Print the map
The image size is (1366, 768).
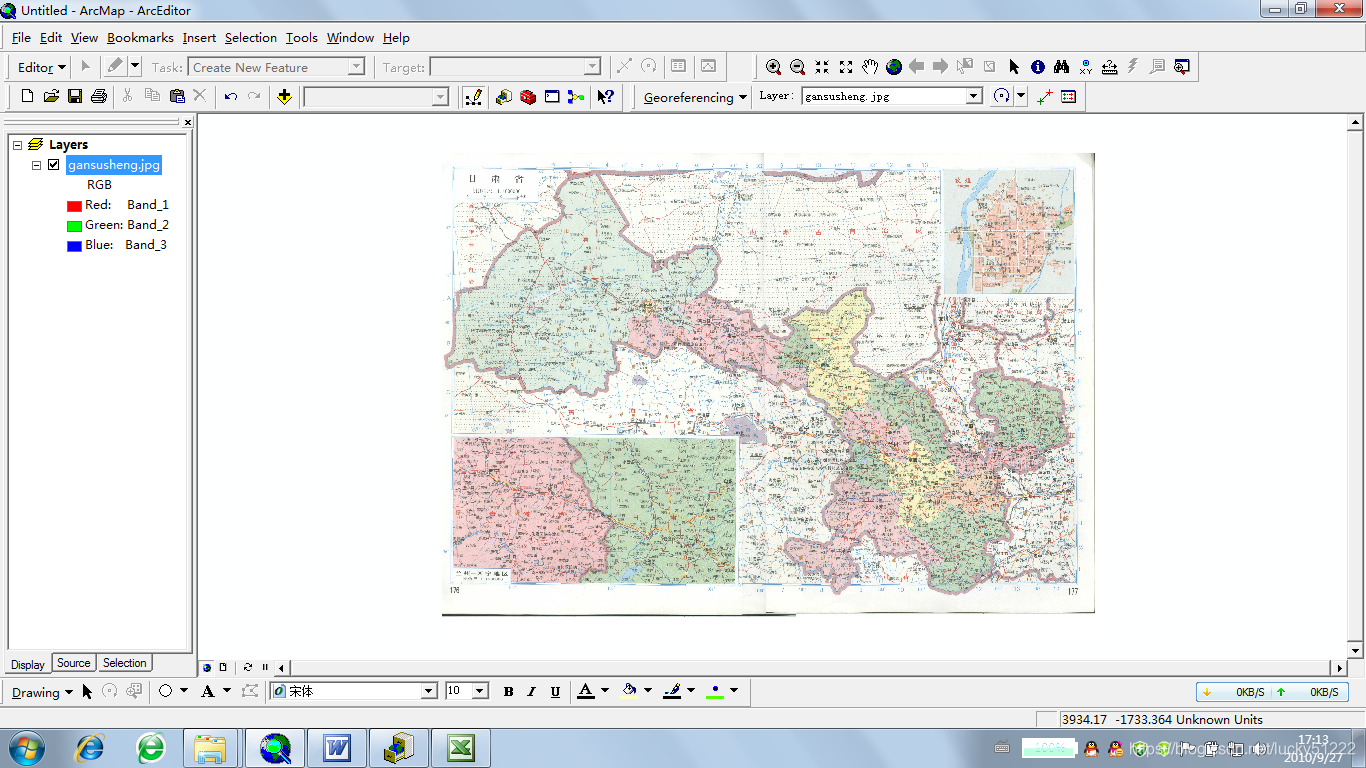99,96
